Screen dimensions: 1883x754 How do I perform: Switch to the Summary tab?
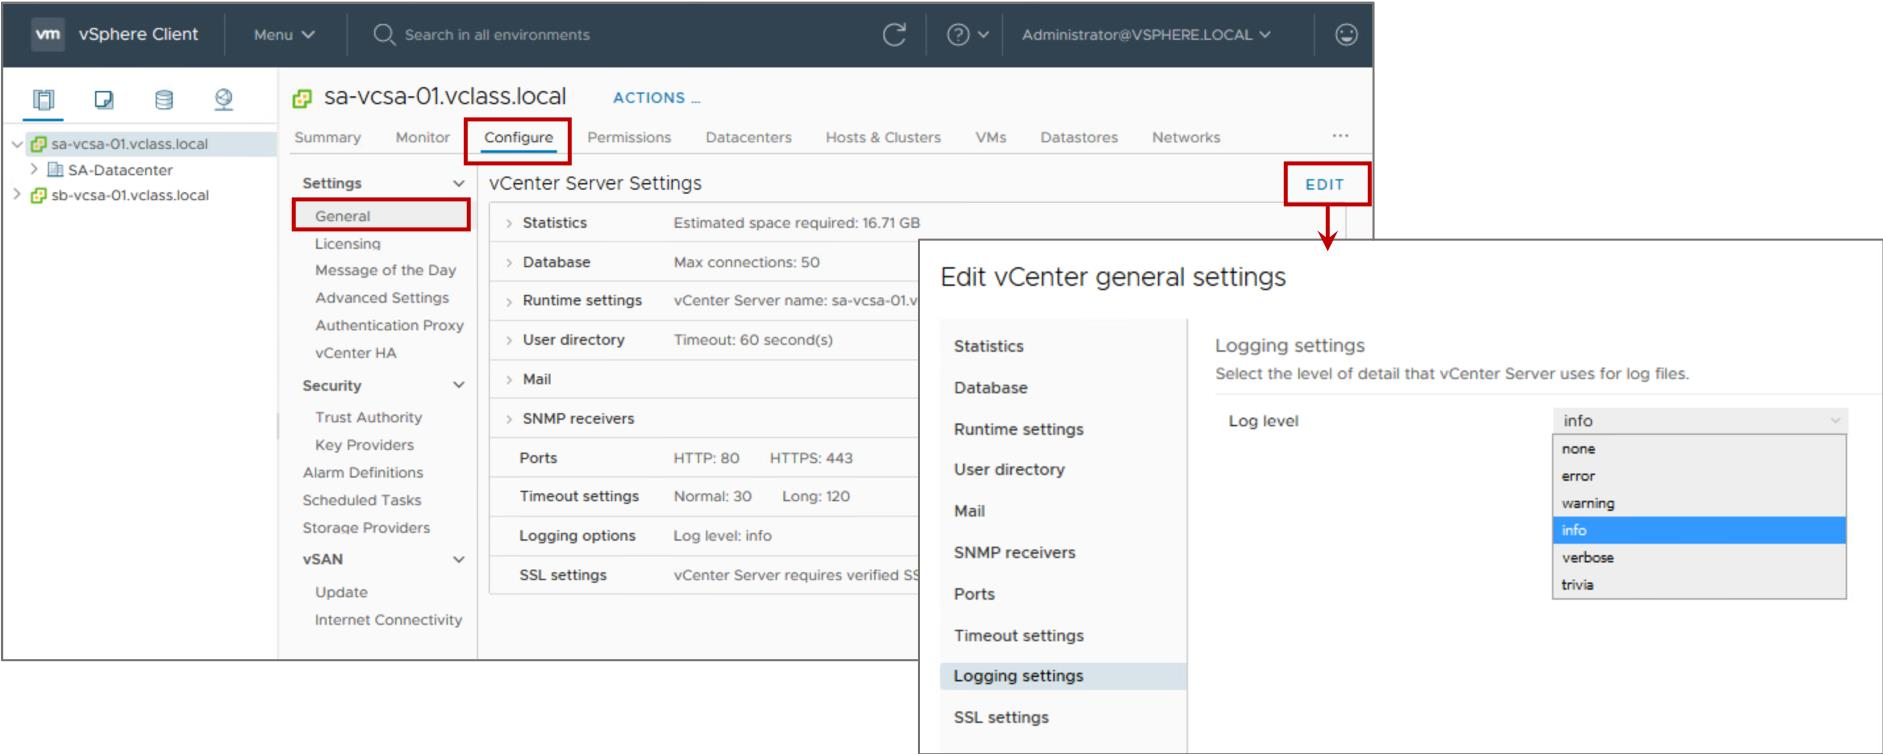coord(327,137)
